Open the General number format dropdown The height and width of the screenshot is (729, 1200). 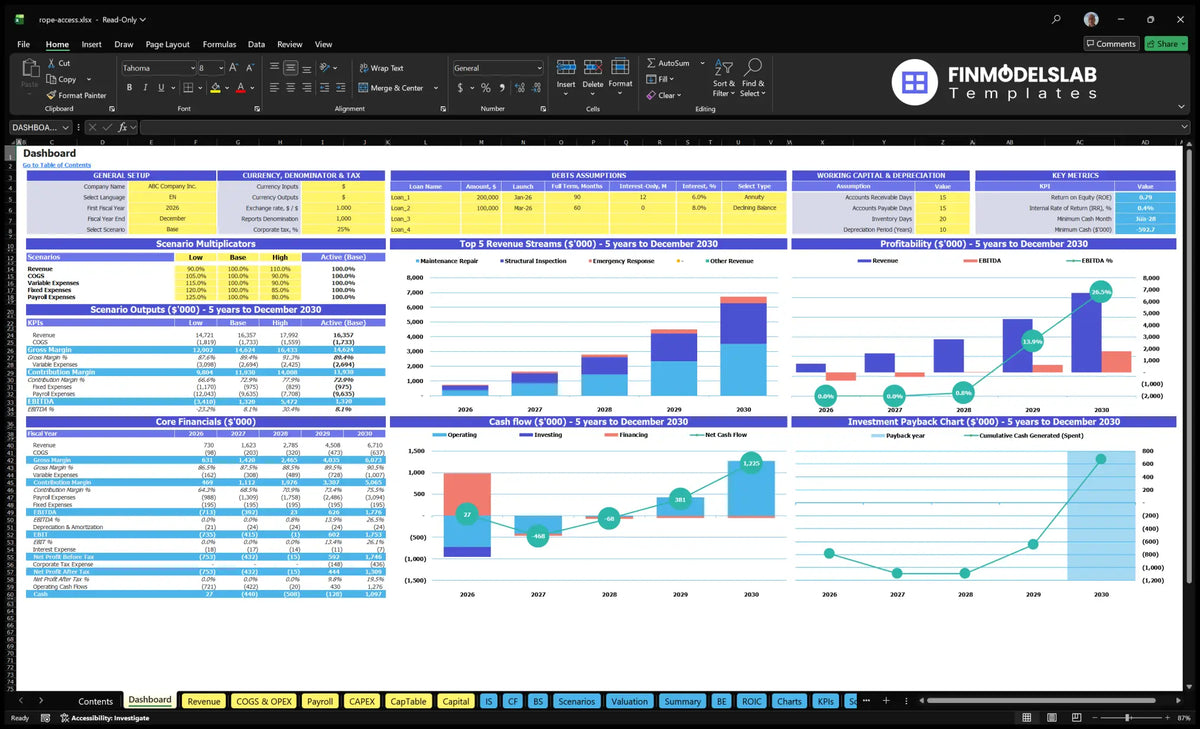pos(539,68)
